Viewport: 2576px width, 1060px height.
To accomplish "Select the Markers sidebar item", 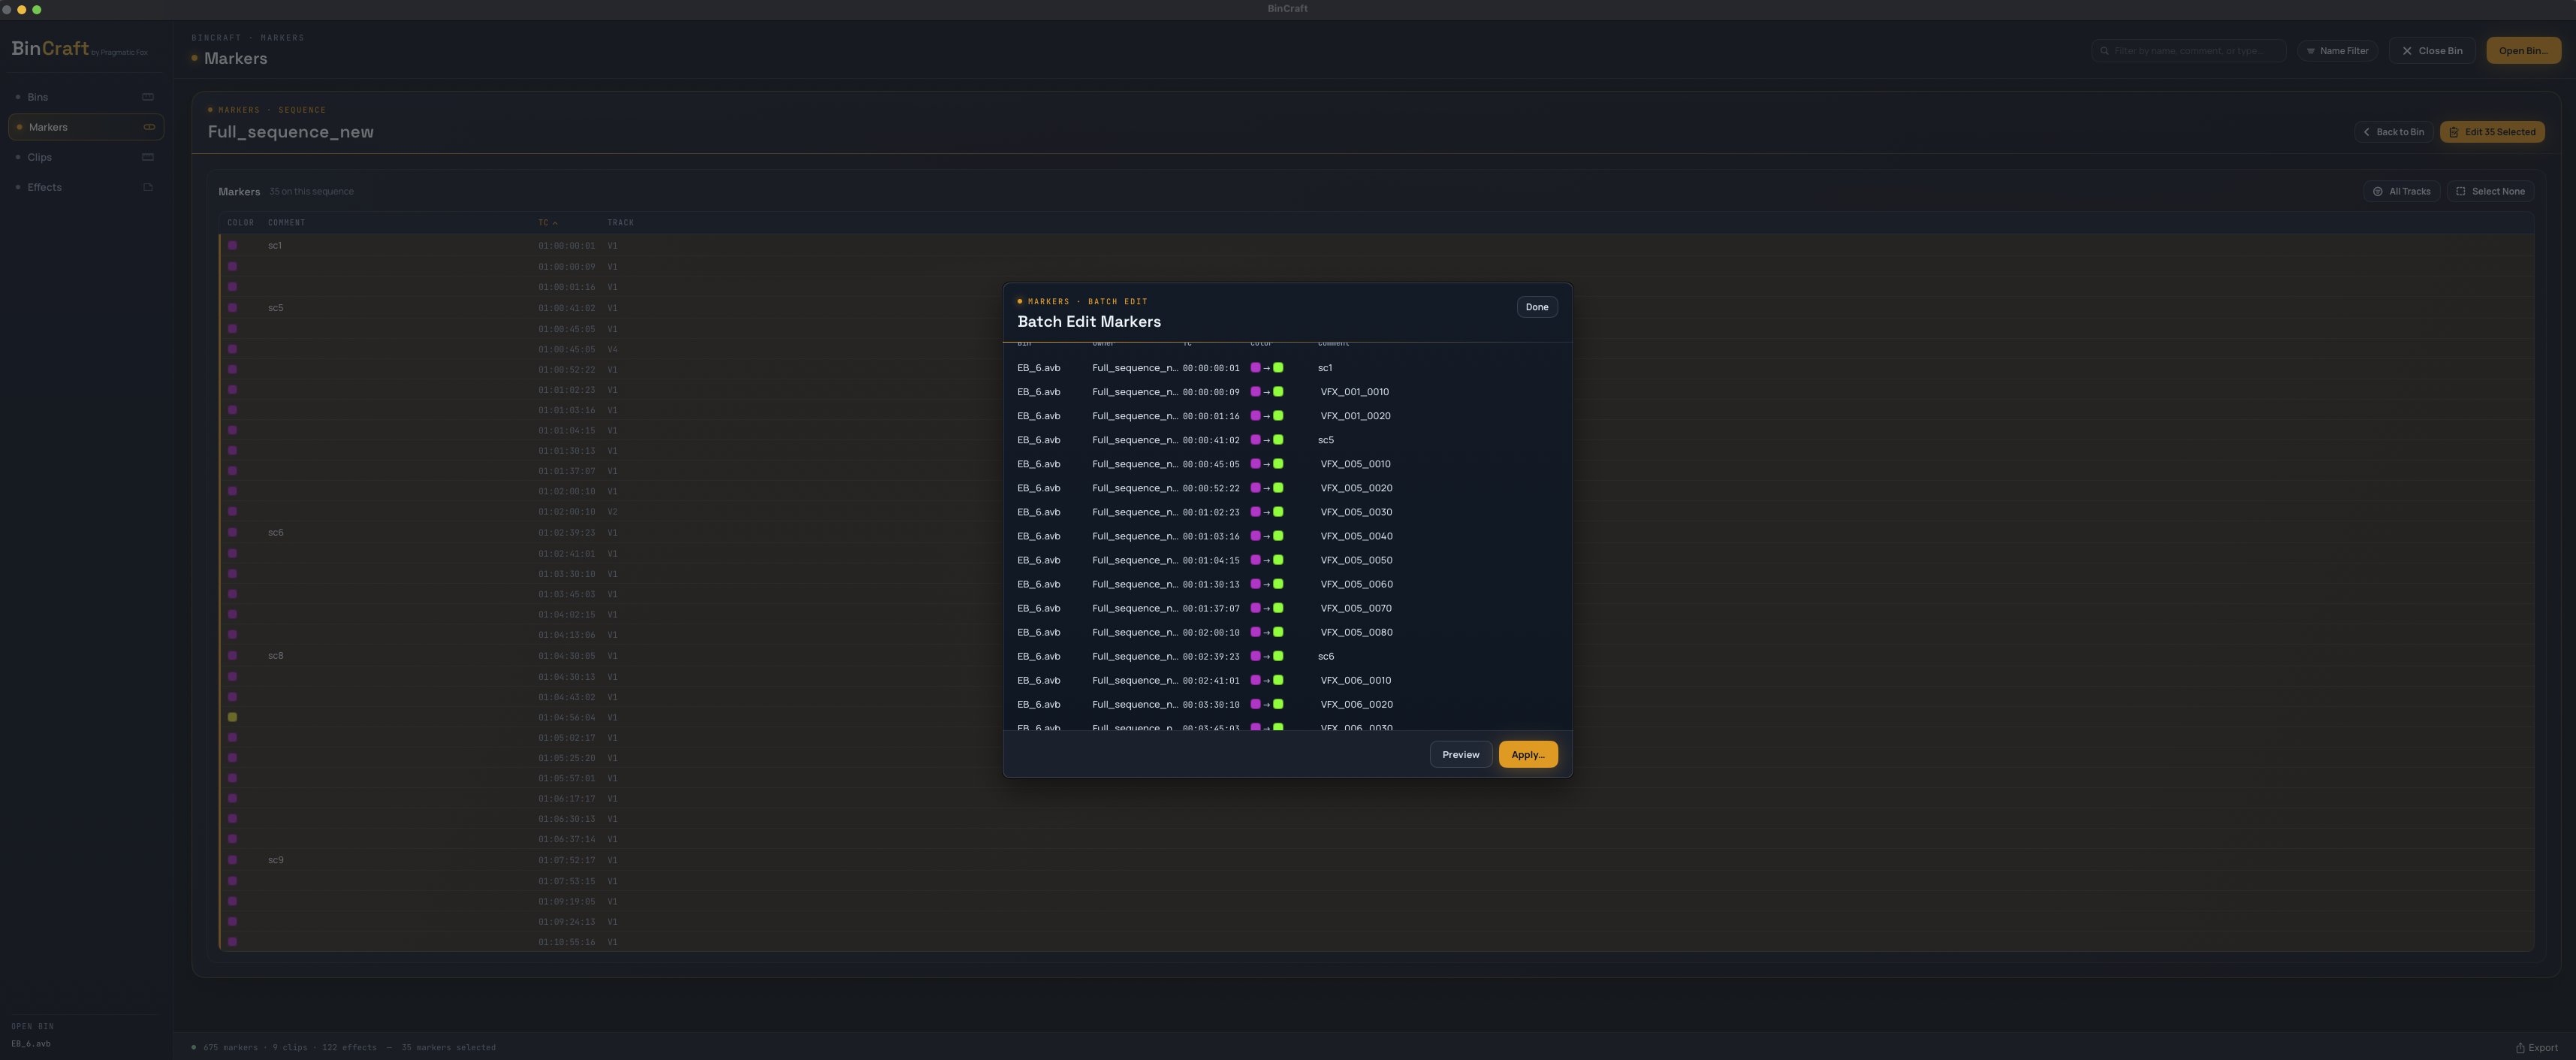I will point(86,127).
